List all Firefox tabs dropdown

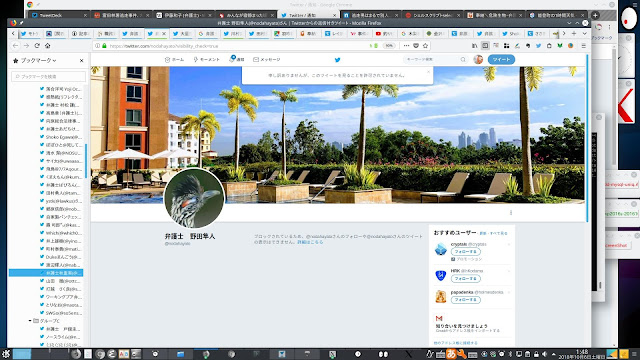click(584, 33)
